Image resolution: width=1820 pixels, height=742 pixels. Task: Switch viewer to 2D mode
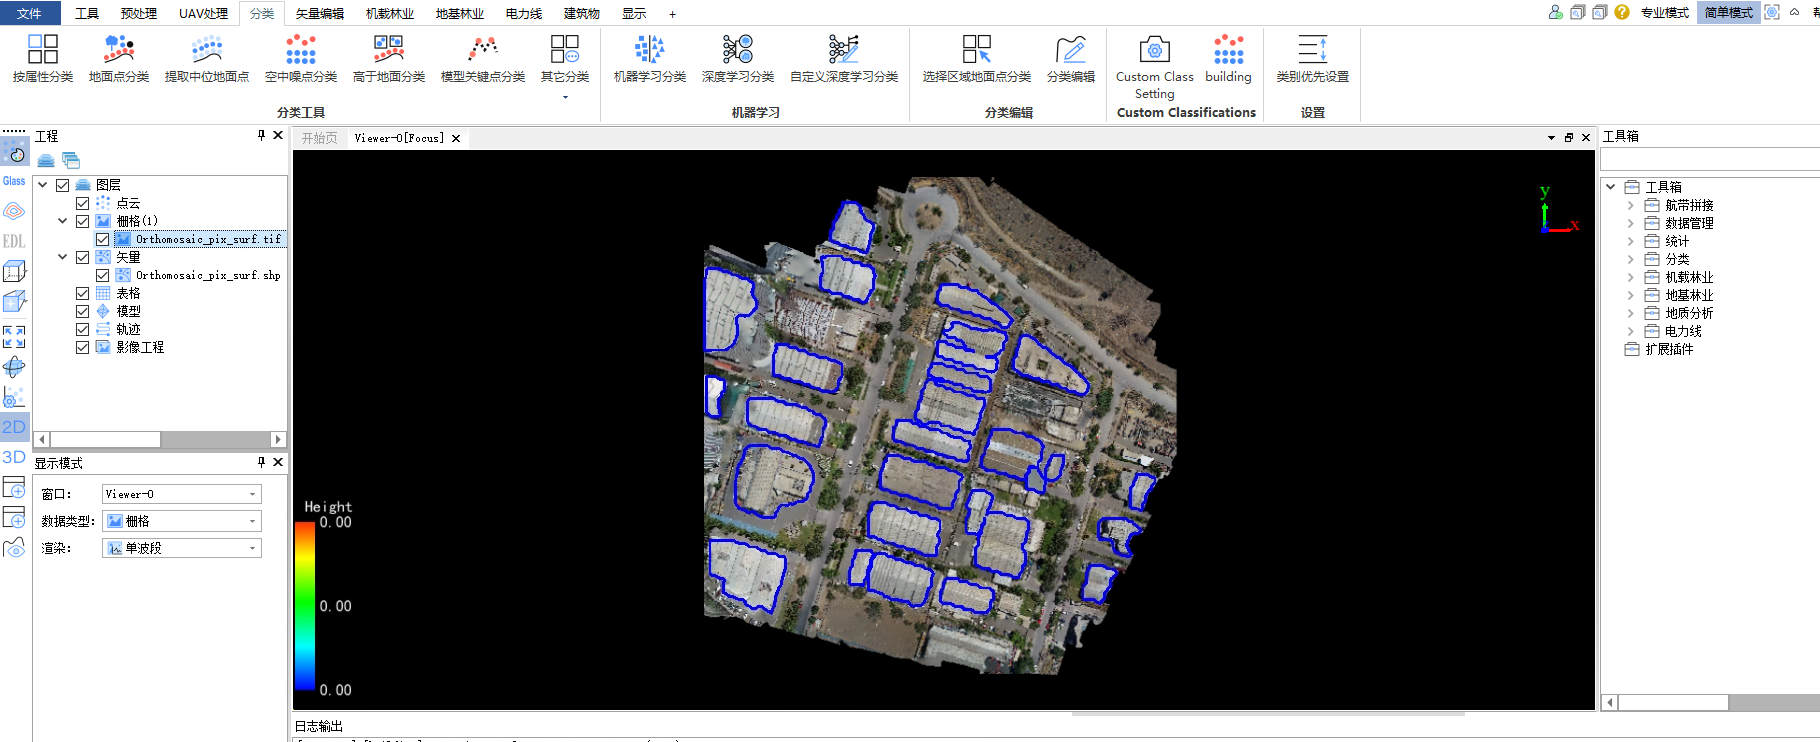click(x=14, y=427)
